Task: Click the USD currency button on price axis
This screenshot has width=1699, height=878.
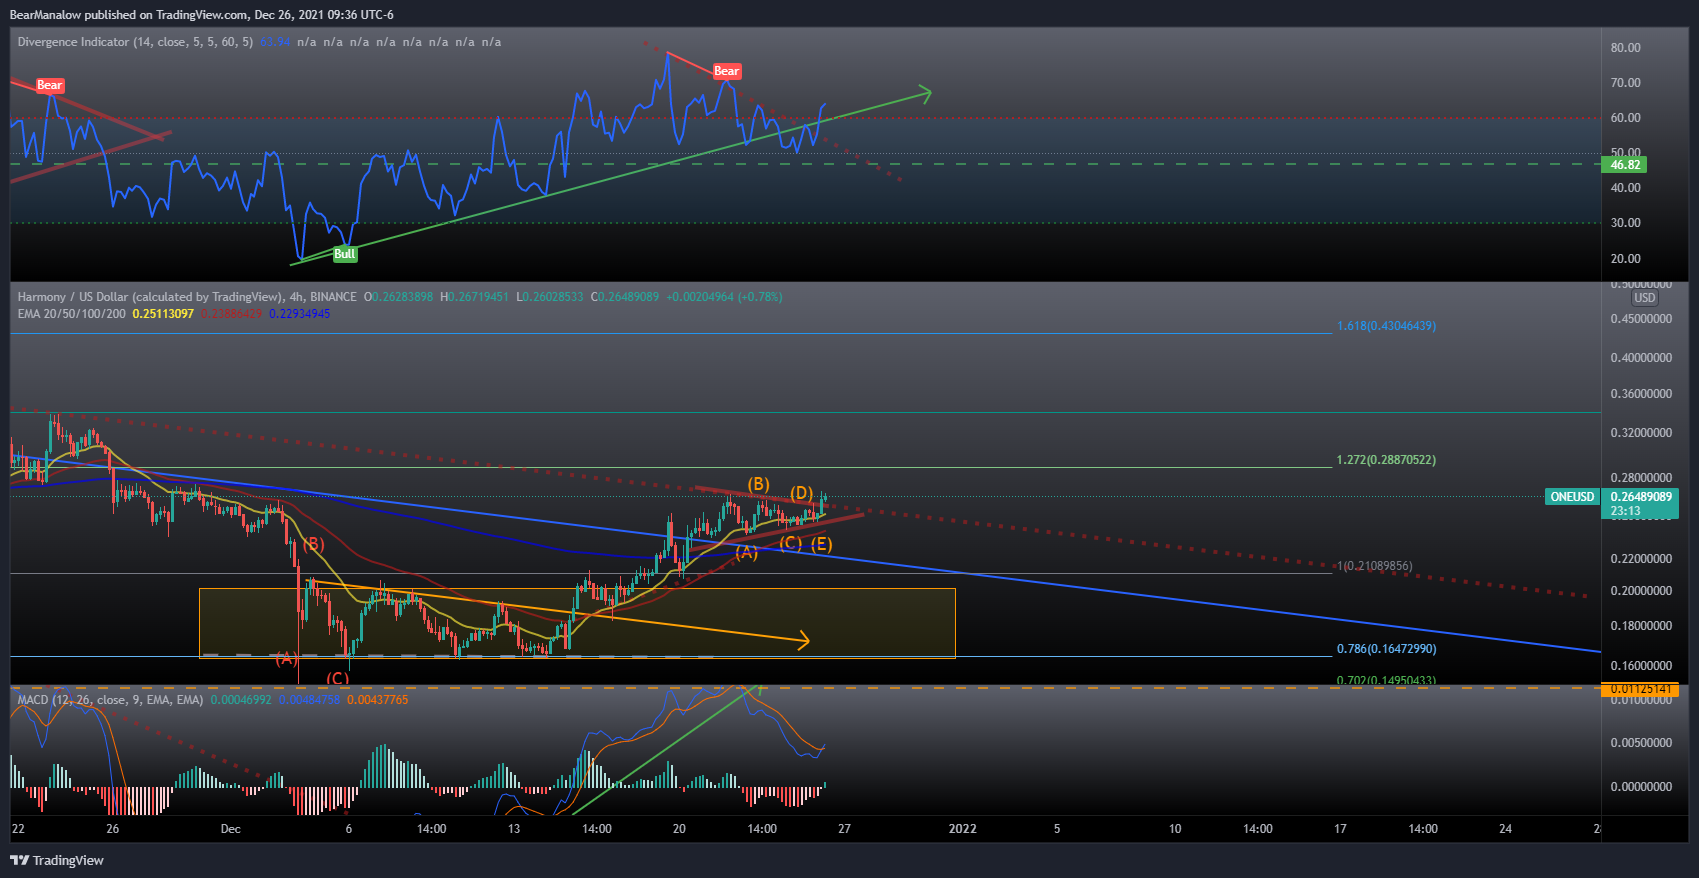Action: 1645,298
